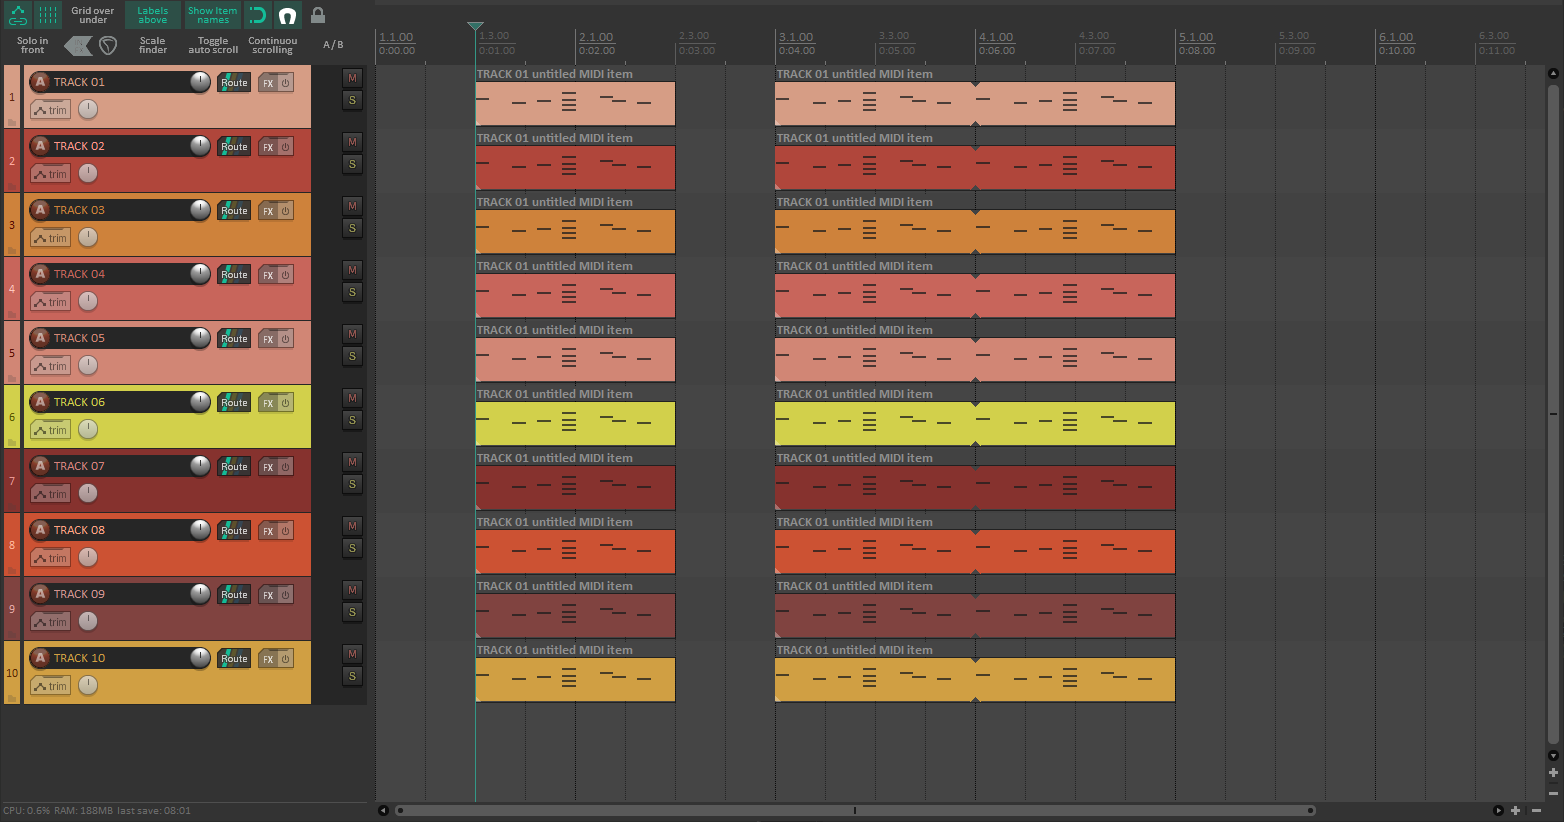Open the trim automation menu on TRACK 01
Viewport: 1564px width, 822px height.
click(x=50, y=110)
